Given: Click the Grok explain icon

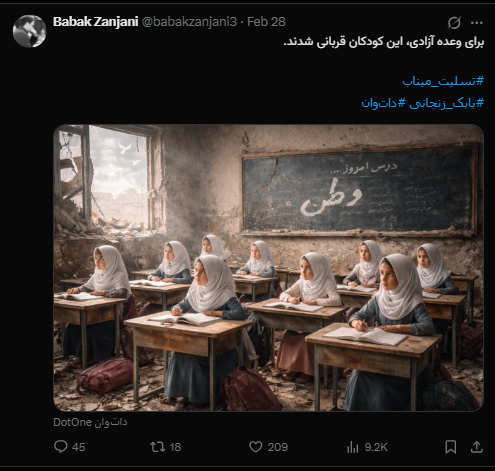Looking at the screenshot, I should pyautogui.click(x=454, y=23).
